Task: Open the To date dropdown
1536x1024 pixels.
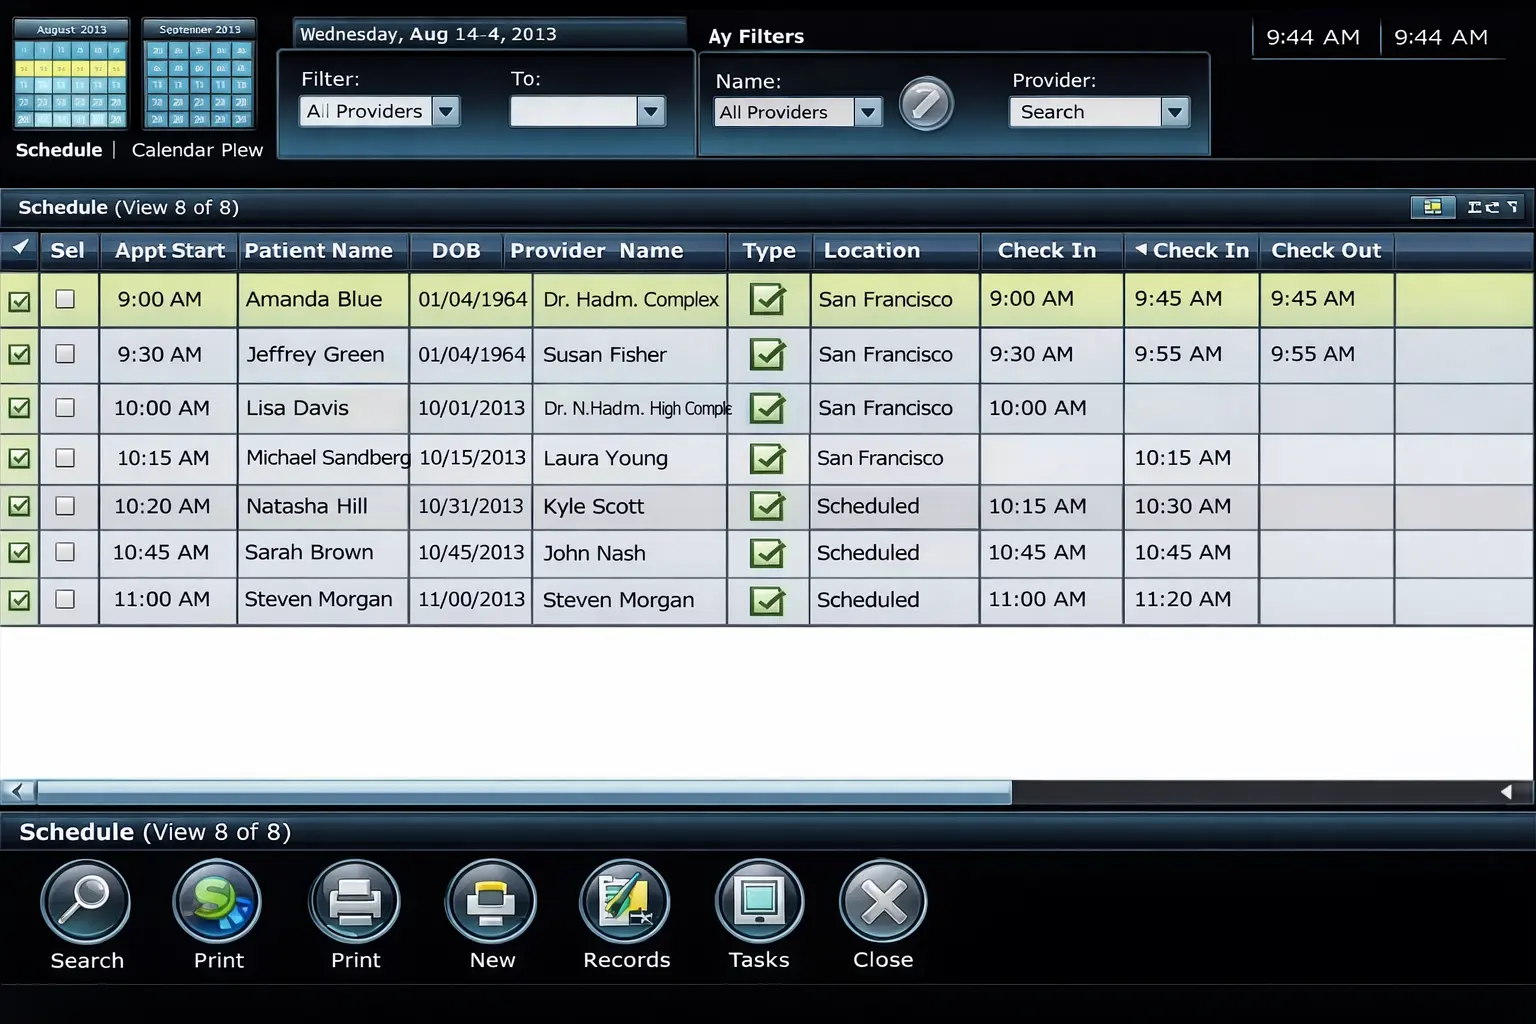Action: point(651,111)
